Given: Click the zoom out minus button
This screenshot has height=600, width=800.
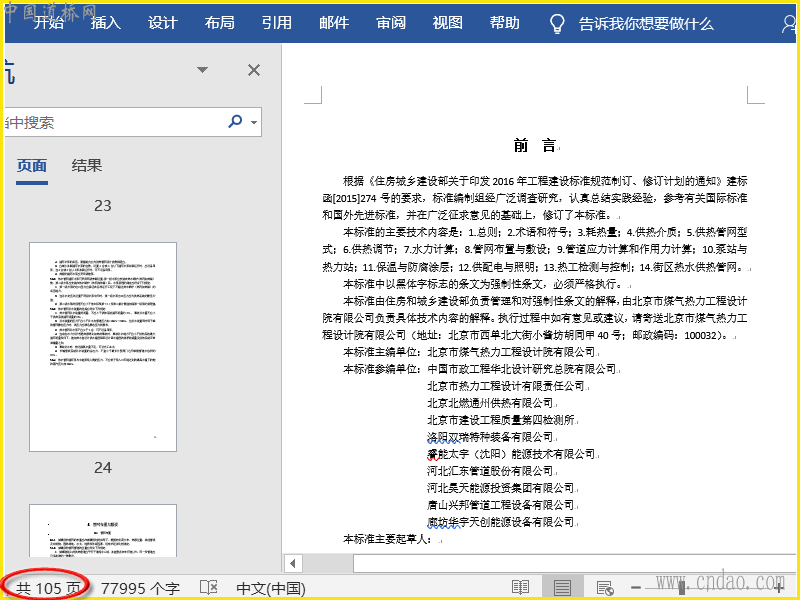Looking at the screenshot, I should 636,588.
